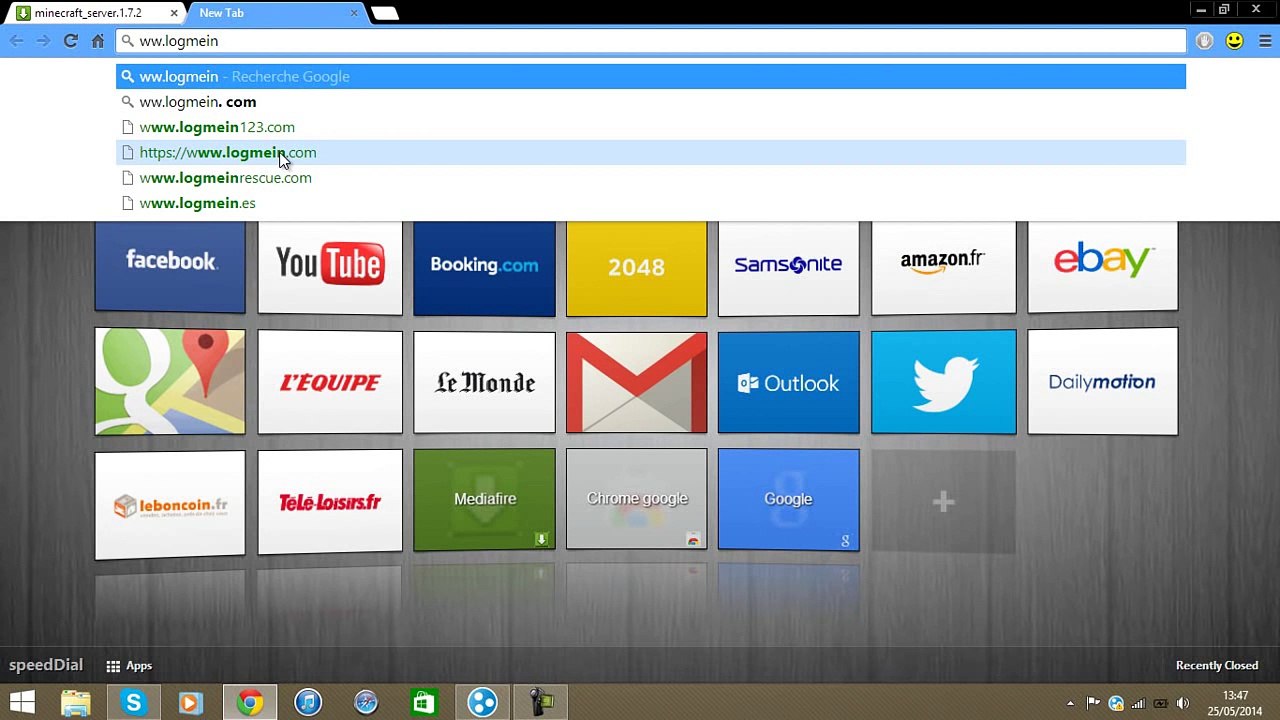
Task: Open the Booking.com speed dial tile
Action: coord(484,268)
